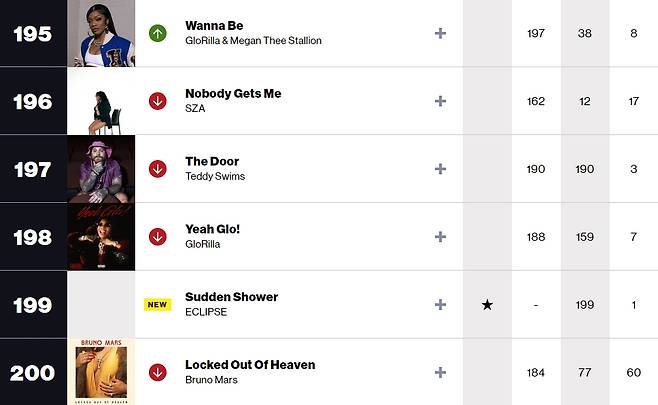Click red down arrow for Nobody Gets Me
Image resolution: width=658 pixels, height=405 pixels.
coord(157,101)
